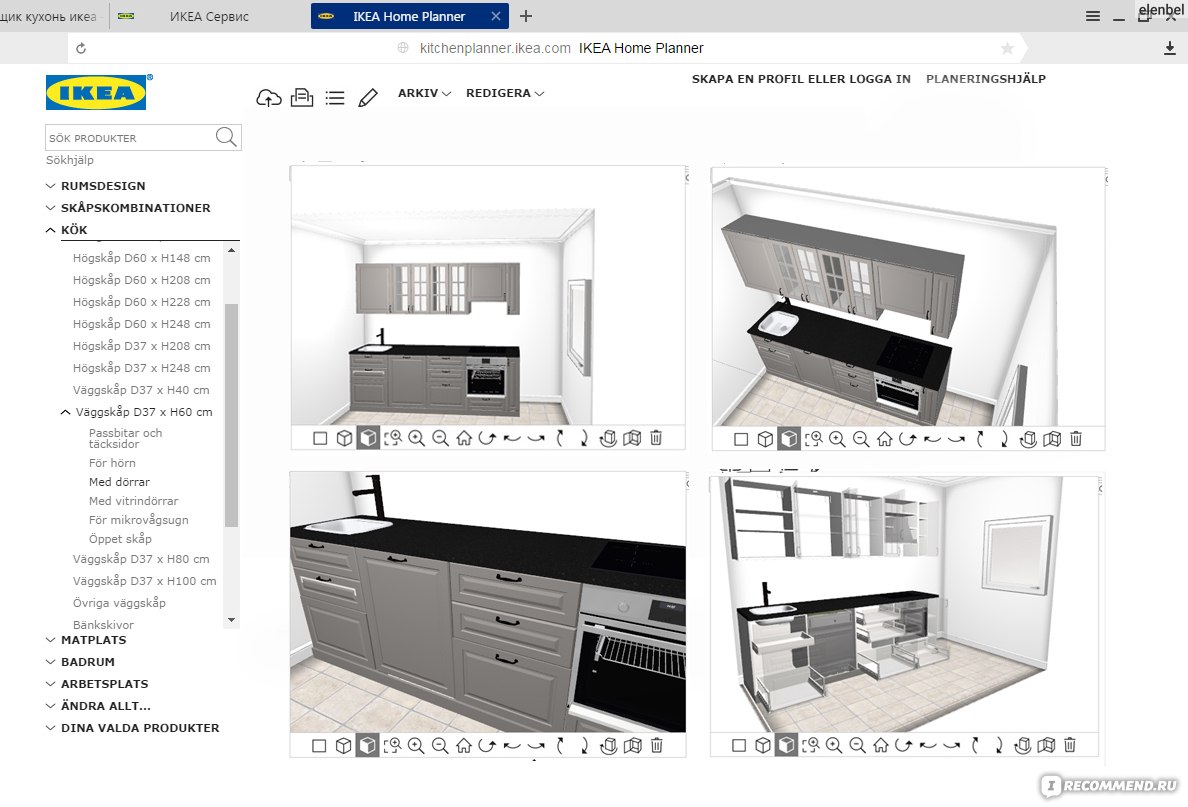Expand the DINA VALDA PRODUKTER section

click(x=133, y=727)
